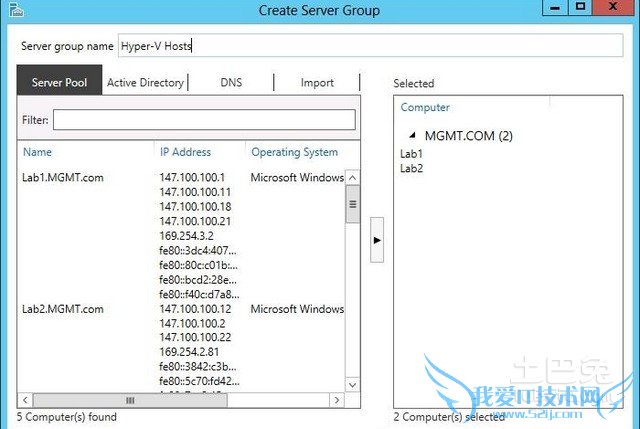This screenshot has width=640, height=429.
Task: Click Microsoft Windows text in Lab1 row
Action: (297, 178)
